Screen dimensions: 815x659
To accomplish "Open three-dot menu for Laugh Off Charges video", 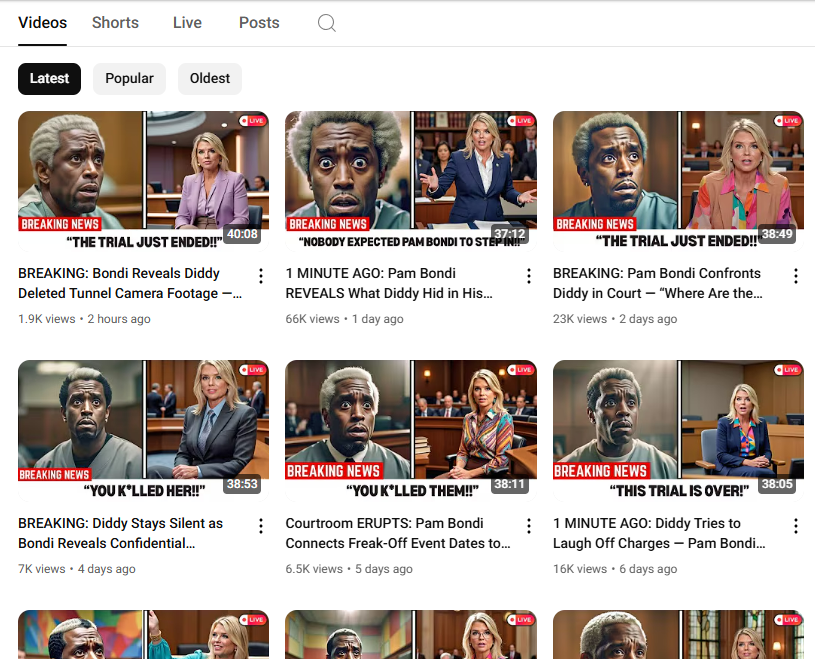I will click(x=796, y=526).
